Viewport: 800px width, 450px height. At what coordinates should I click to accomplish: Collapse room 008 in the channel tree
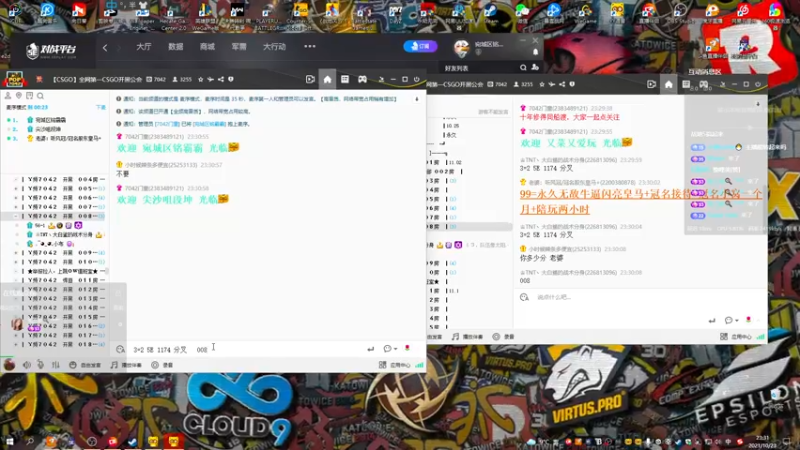(x=16, y=216)
